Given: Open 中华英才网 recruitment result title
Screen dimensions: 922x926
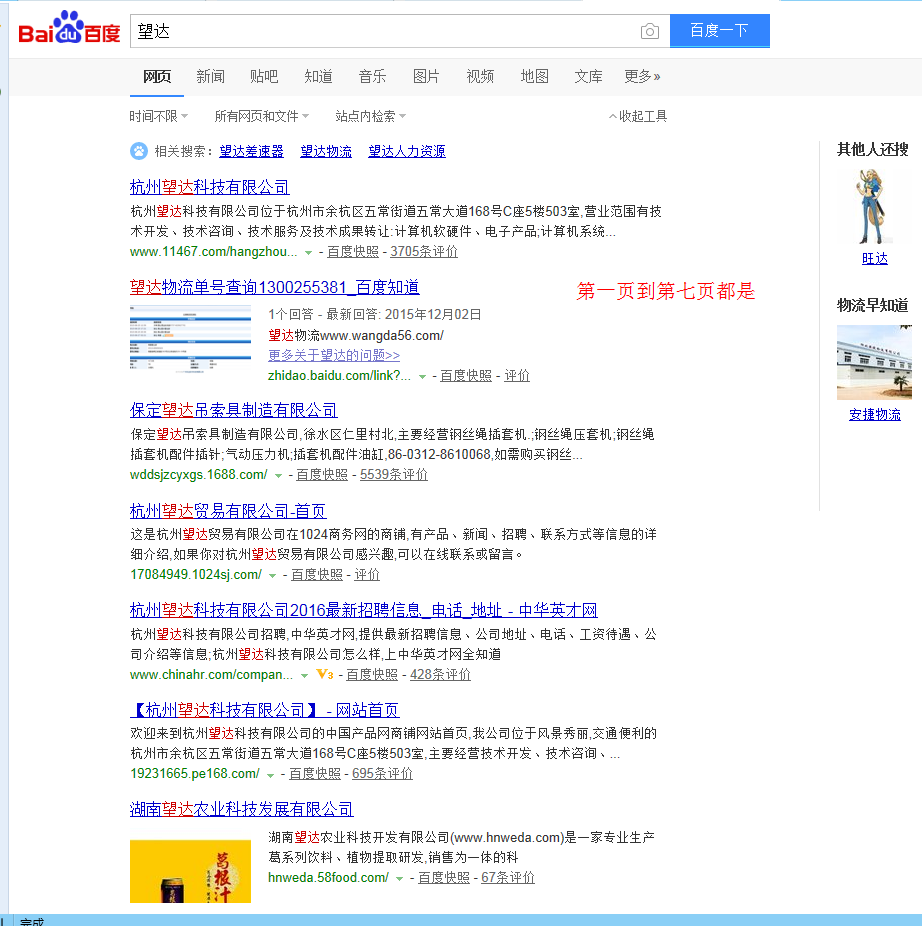Looking at the screenshot, I should pos(364,609).
